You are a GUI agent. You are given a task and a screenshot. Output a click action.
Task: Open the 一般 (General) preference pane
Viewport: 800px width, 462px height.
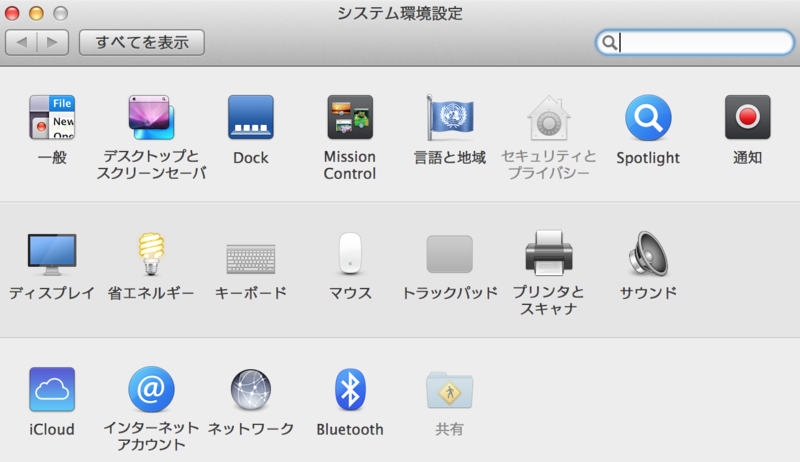pos(52,117)
